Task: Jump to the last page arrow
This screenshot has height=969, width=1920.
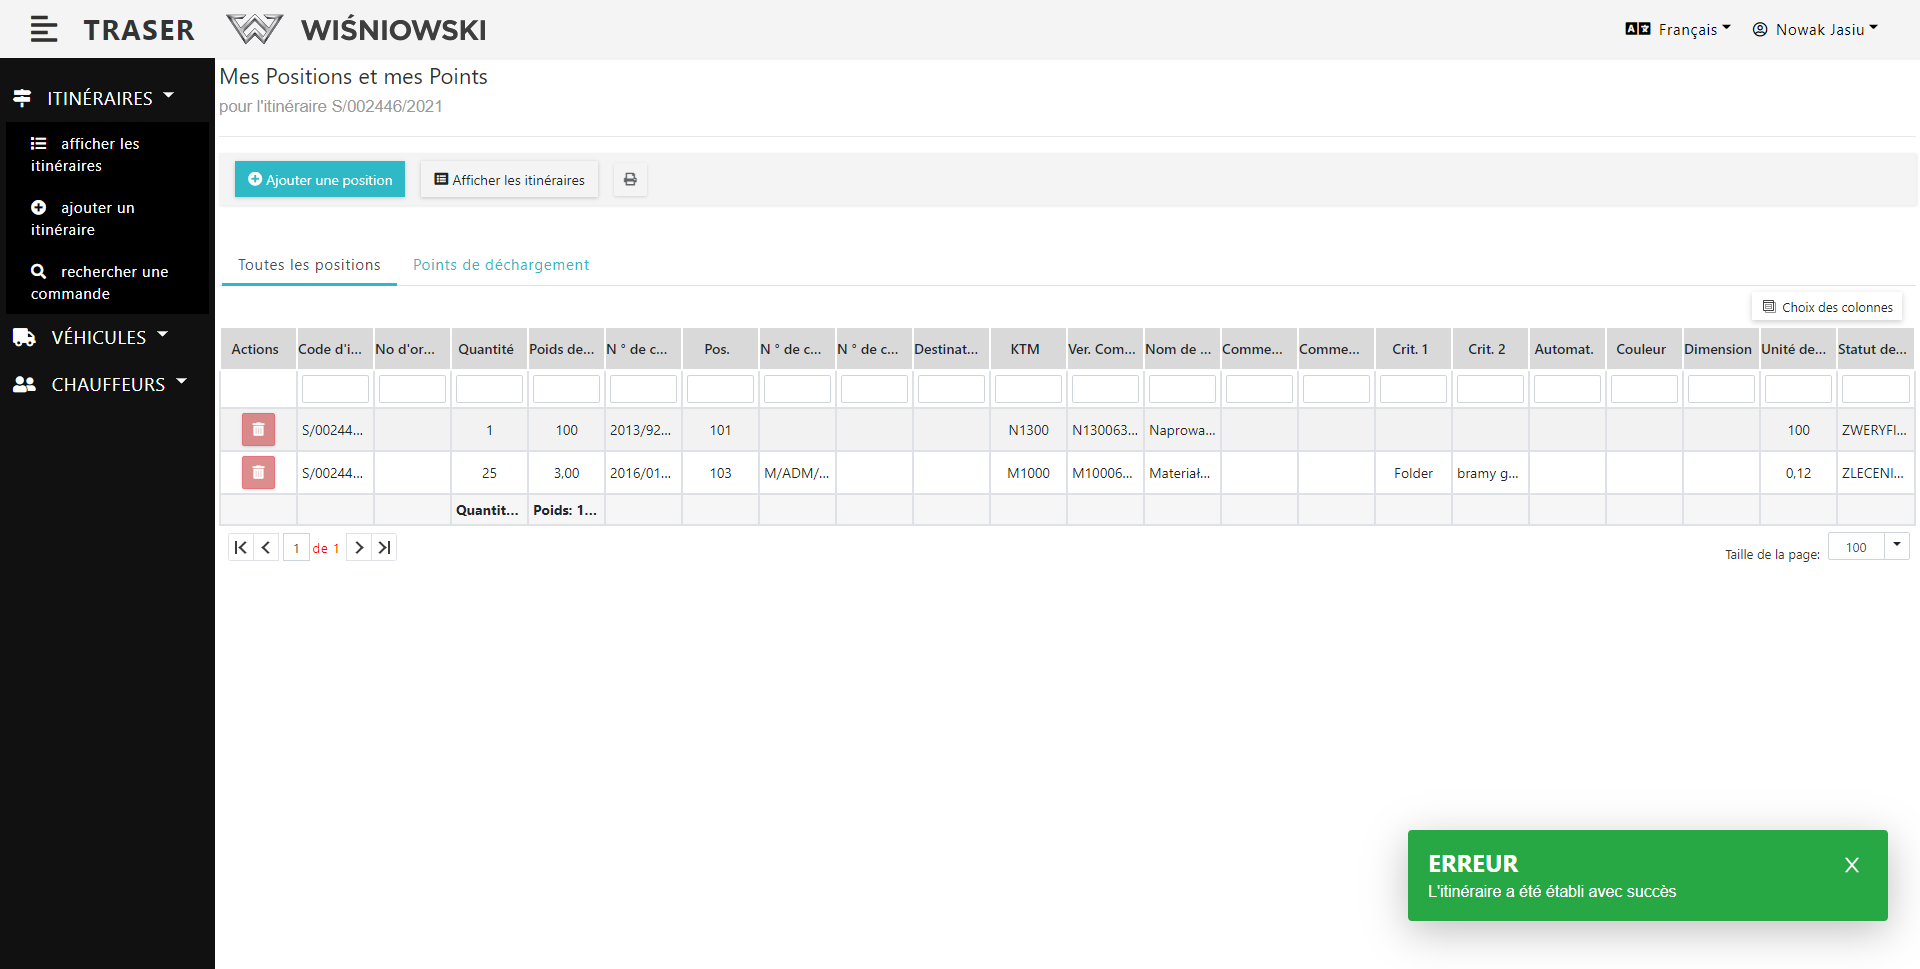Action: tap(384, 548)
